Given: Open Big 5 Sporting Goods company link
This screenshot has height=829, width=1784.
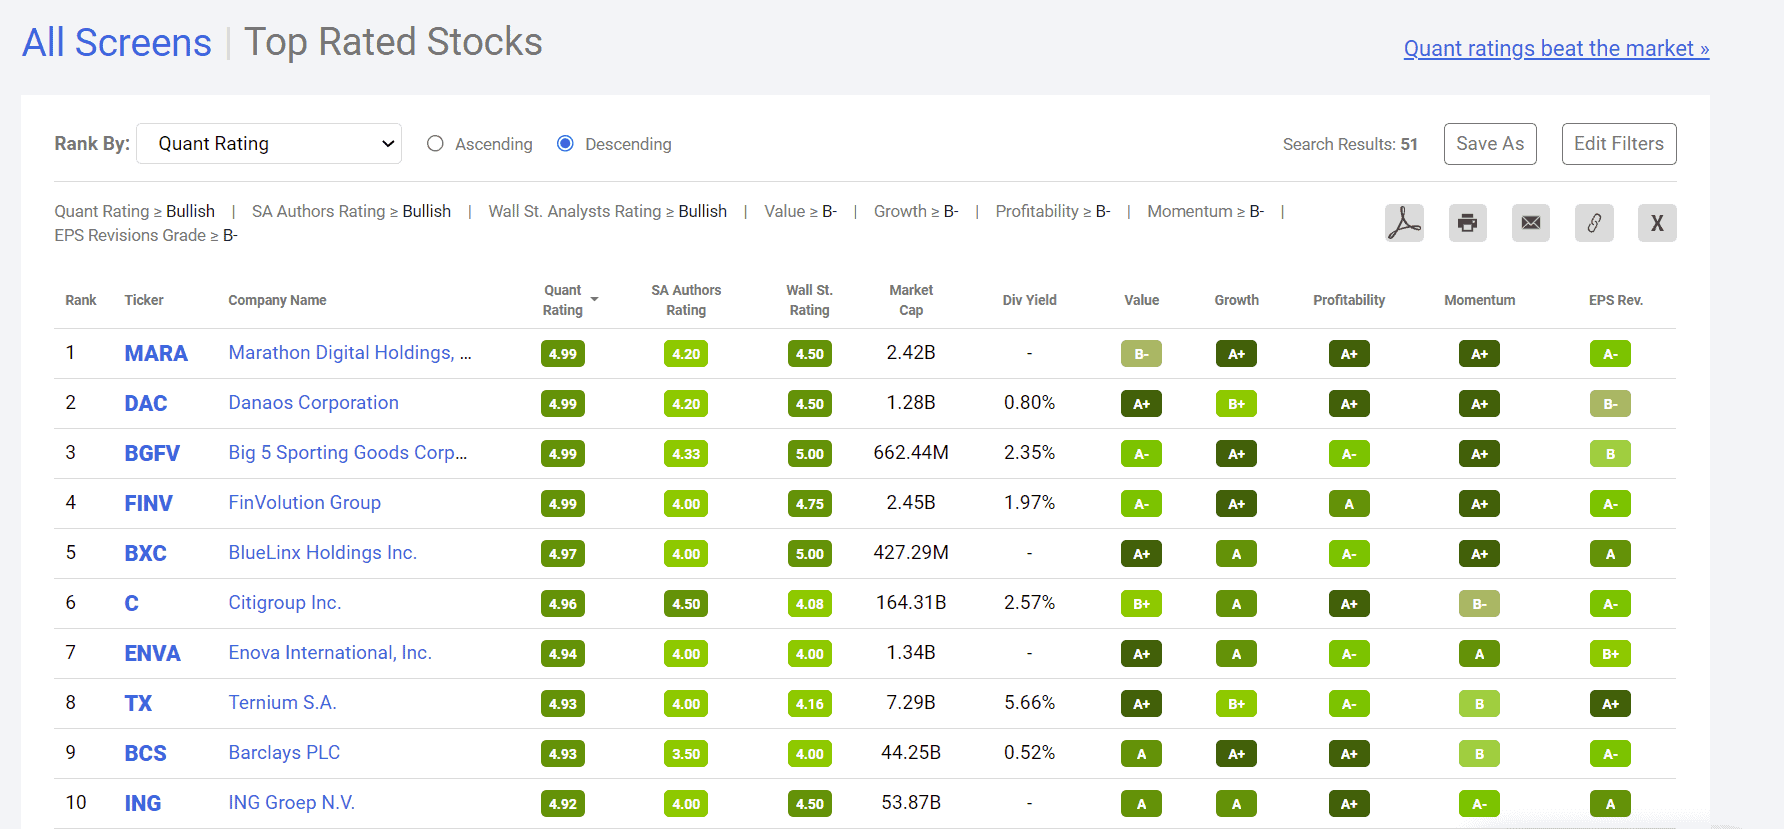Looking at the screenshot, I should click(348, 452).
